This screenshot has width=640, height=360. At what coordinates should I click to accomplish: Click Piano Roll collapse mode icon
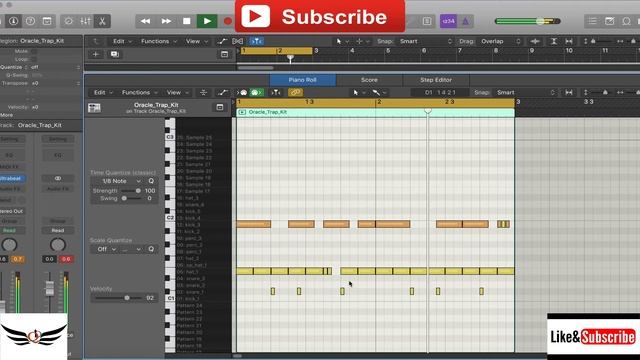(203, 93)
